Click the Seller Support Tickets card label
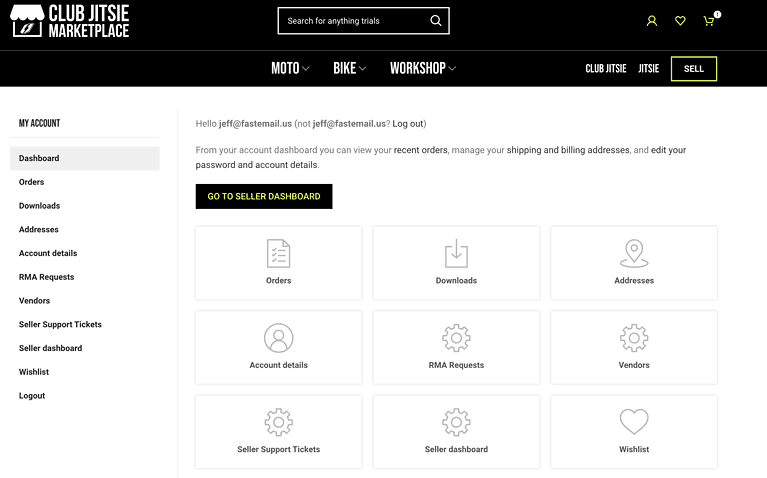The image size is (767, 478). click(278, 449)
